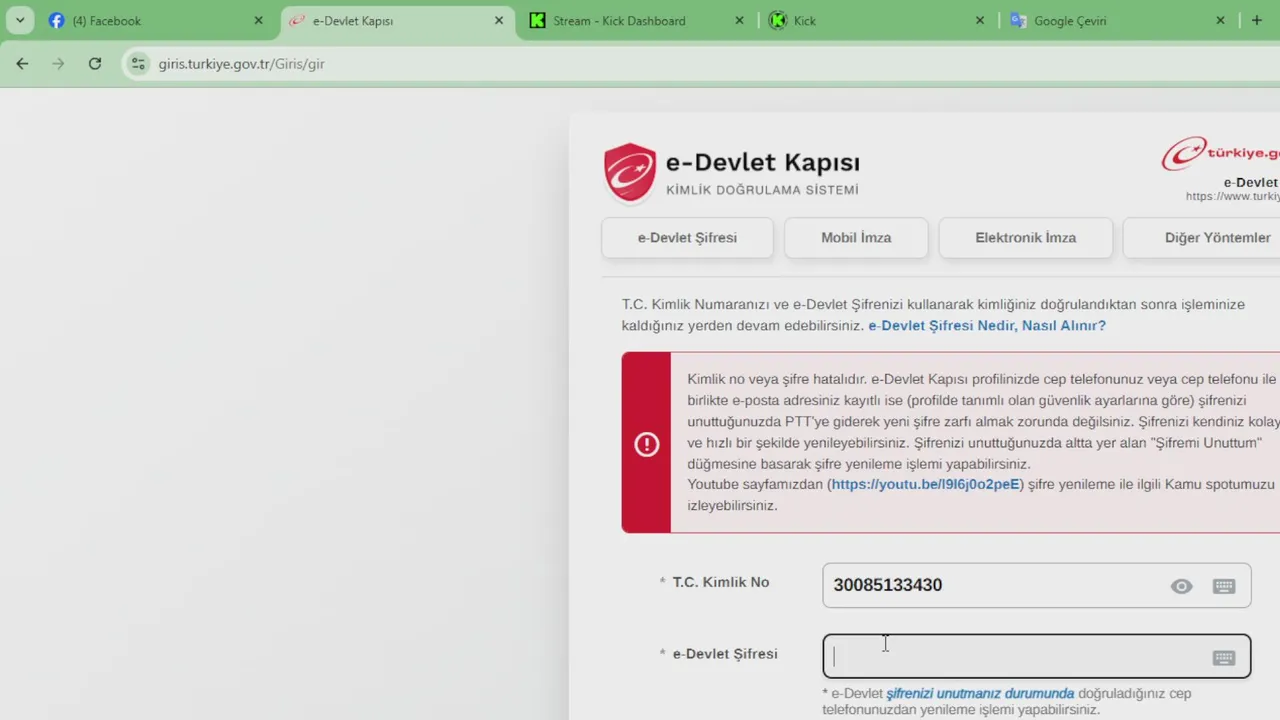Click the 'KİMLİK DOĞRULAMA SİSTEMİ' subtitle text
Screen dimensions: 1280x720
(x=762, y=190)
